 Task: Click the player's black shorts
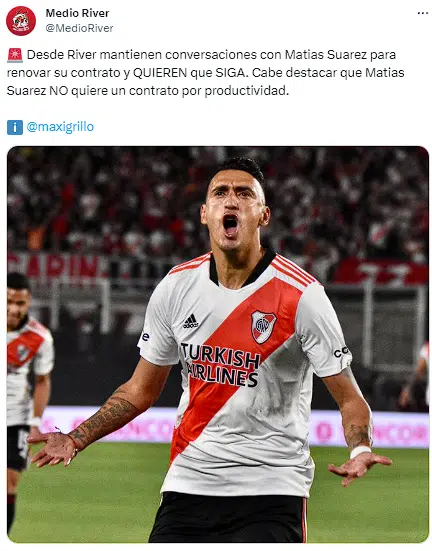[228, 517]
